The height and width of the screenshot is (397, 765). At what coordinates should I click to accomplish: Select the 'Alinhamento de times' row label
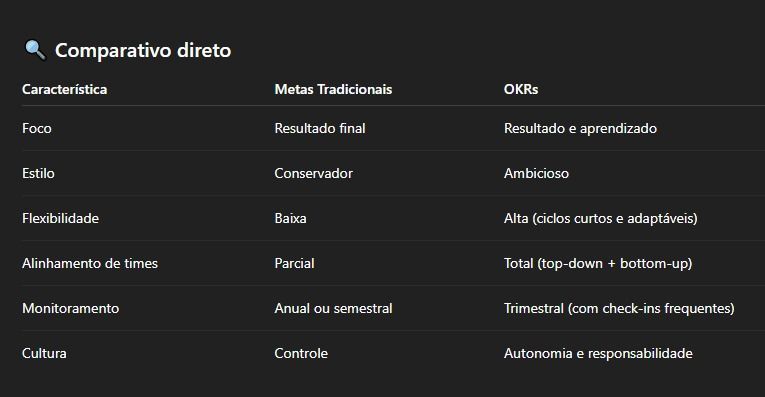tap(90, 263)
